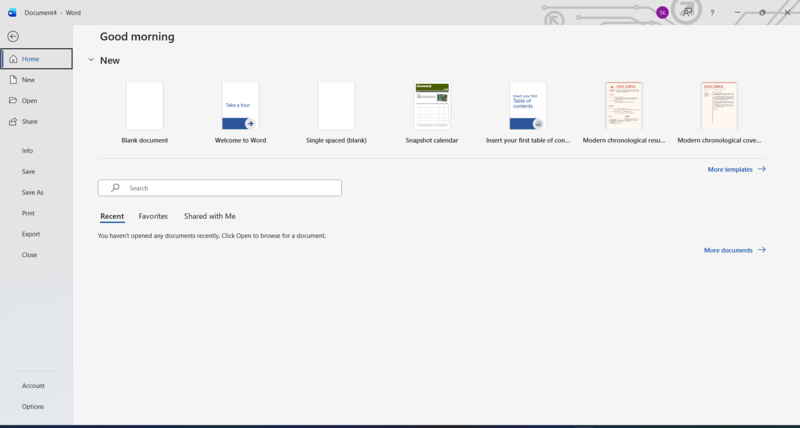The image size is (800, 428).
Task: Open the purple SK account avatar
Action: tap(662, 12)
